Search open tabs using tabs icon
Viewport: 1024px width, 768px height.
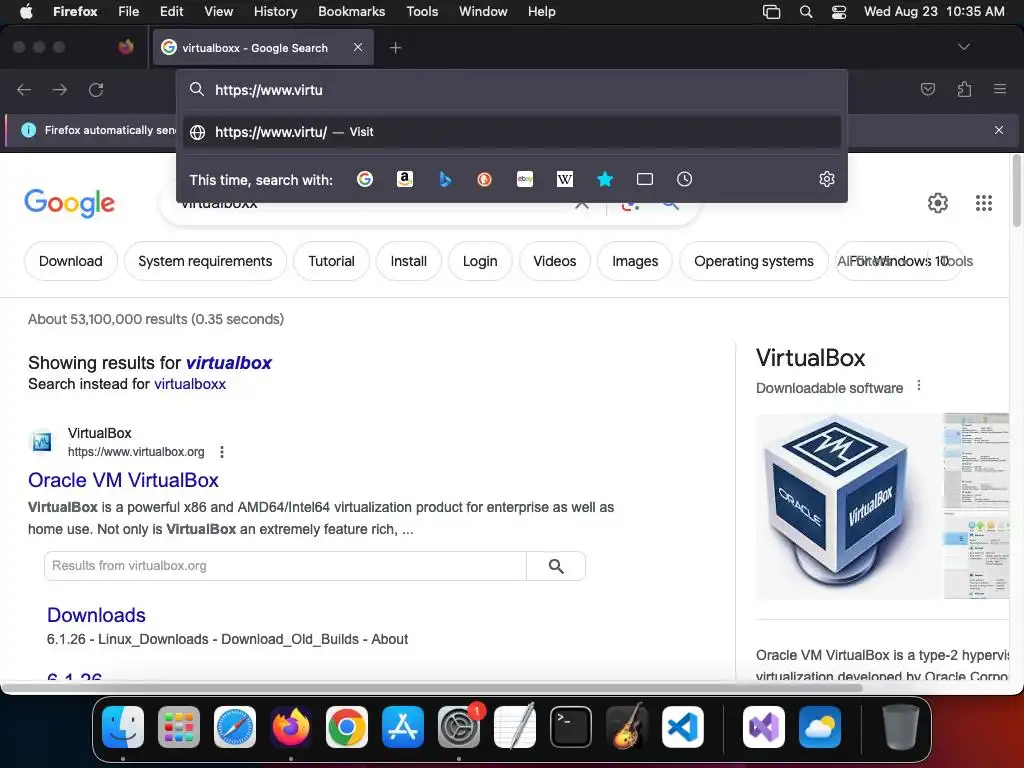(645, 179)
